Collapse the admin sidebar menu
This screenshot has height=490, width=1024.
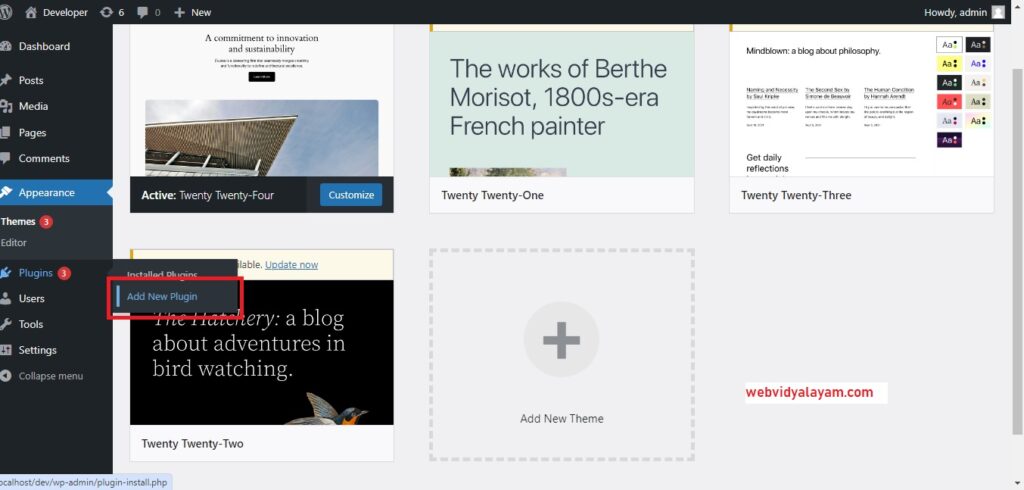pos(50,376)
